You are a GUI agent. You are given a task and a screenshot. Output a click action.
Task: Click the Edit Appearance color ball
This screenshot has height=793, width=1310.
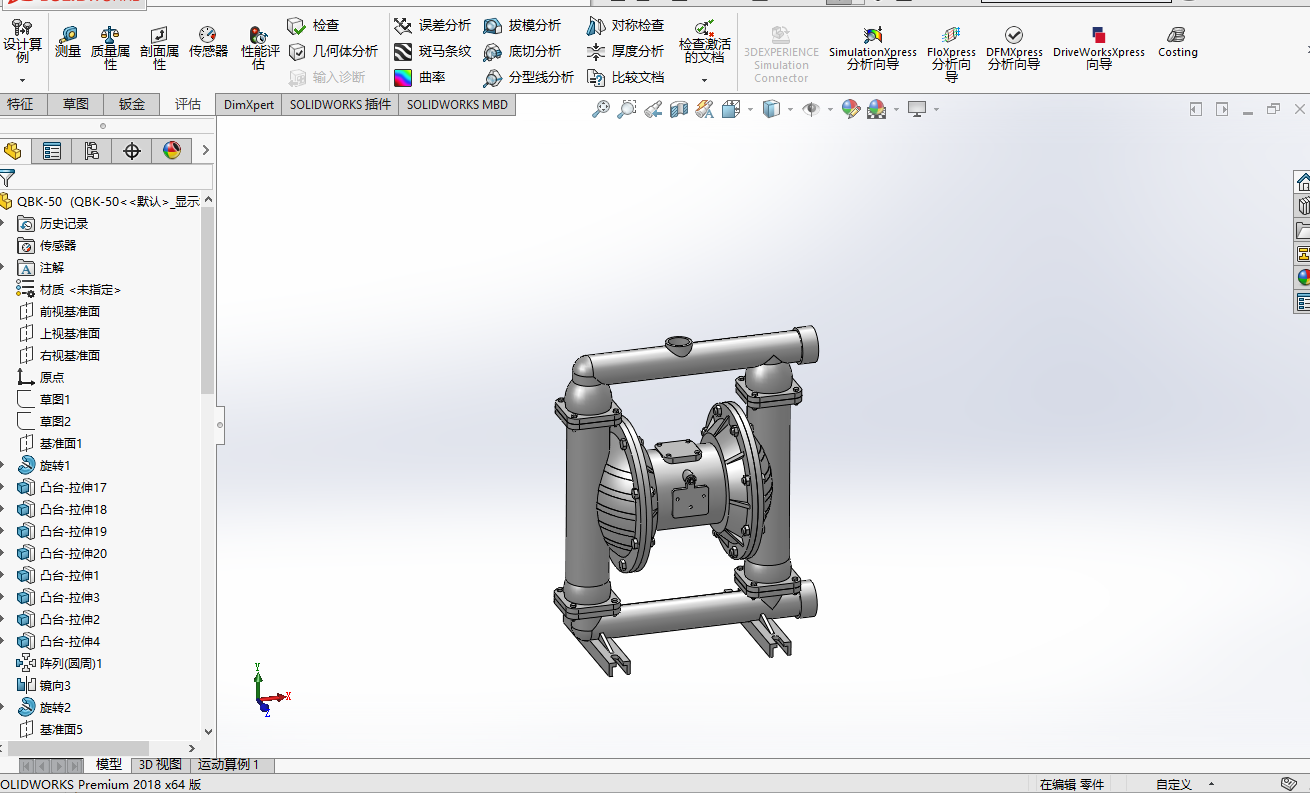pos(850,109)
